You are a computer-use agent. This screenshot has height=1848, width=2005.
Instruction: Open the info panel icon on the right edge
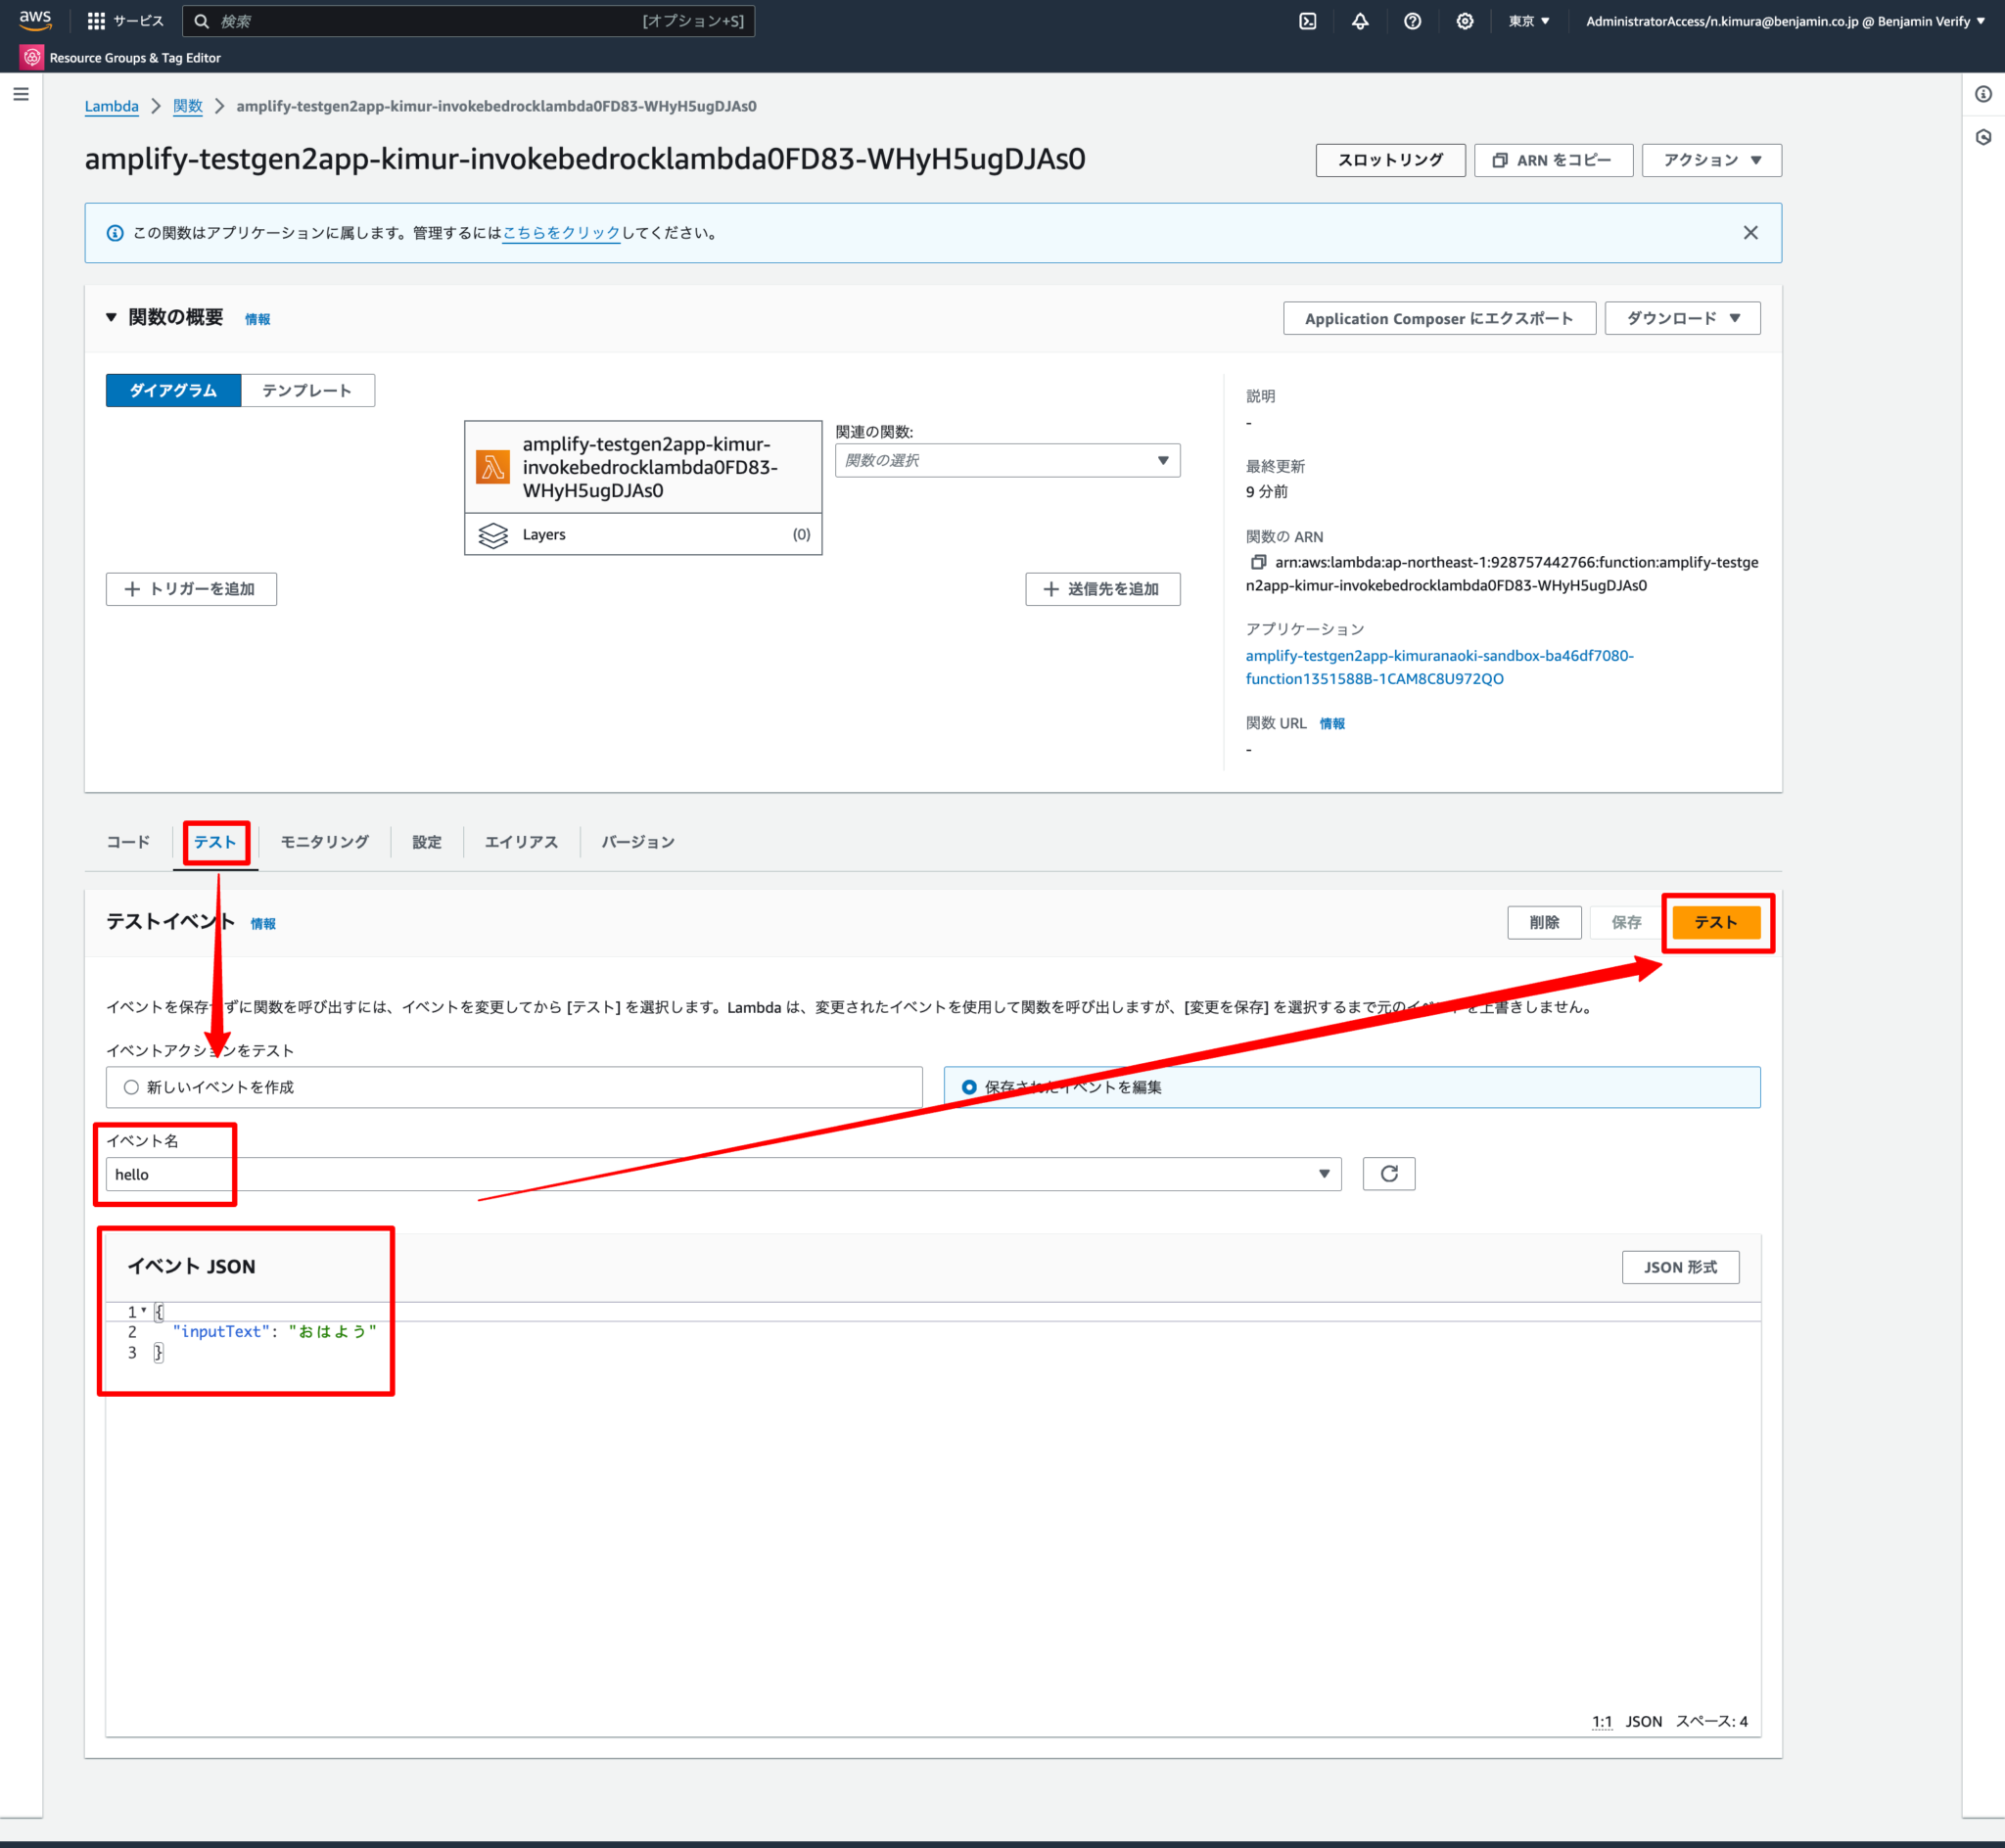pos(1983,94)
